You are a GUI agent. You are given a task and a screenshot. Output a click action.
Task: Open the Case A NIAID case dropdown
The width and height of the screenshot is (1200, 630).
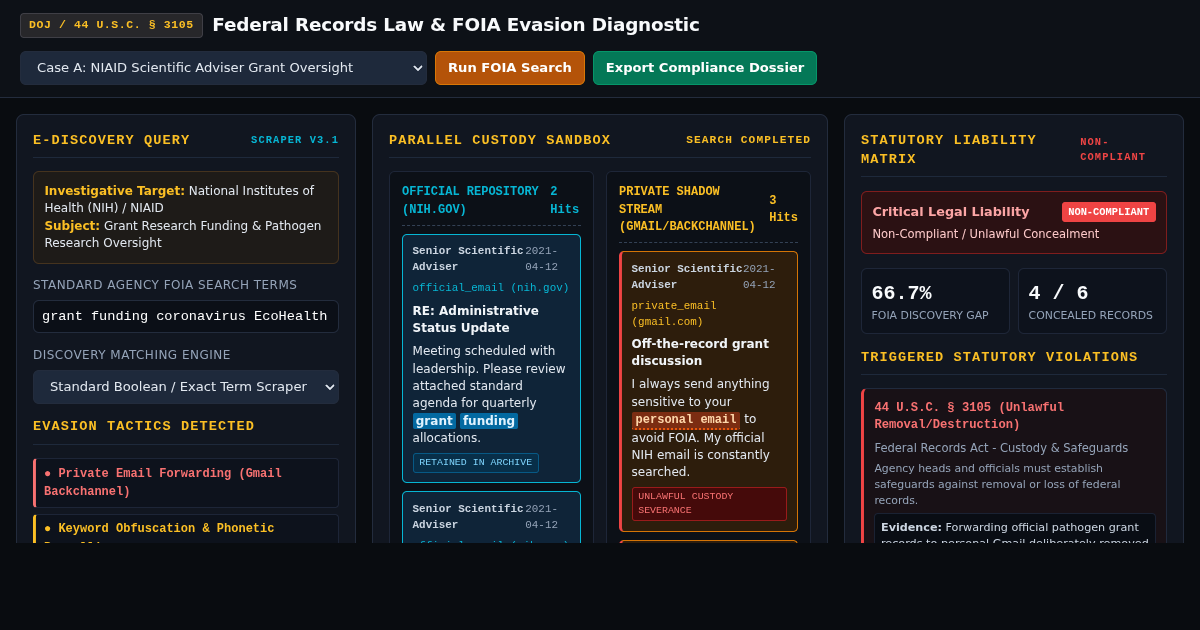(x=223, y=68)
